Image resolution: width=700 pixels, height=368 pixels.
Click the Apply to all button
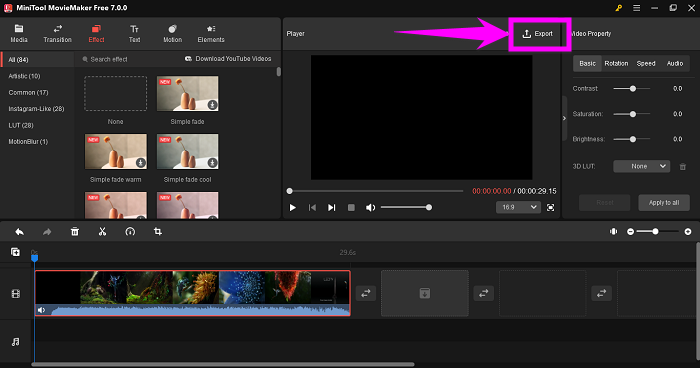click(x=664, y=203)
